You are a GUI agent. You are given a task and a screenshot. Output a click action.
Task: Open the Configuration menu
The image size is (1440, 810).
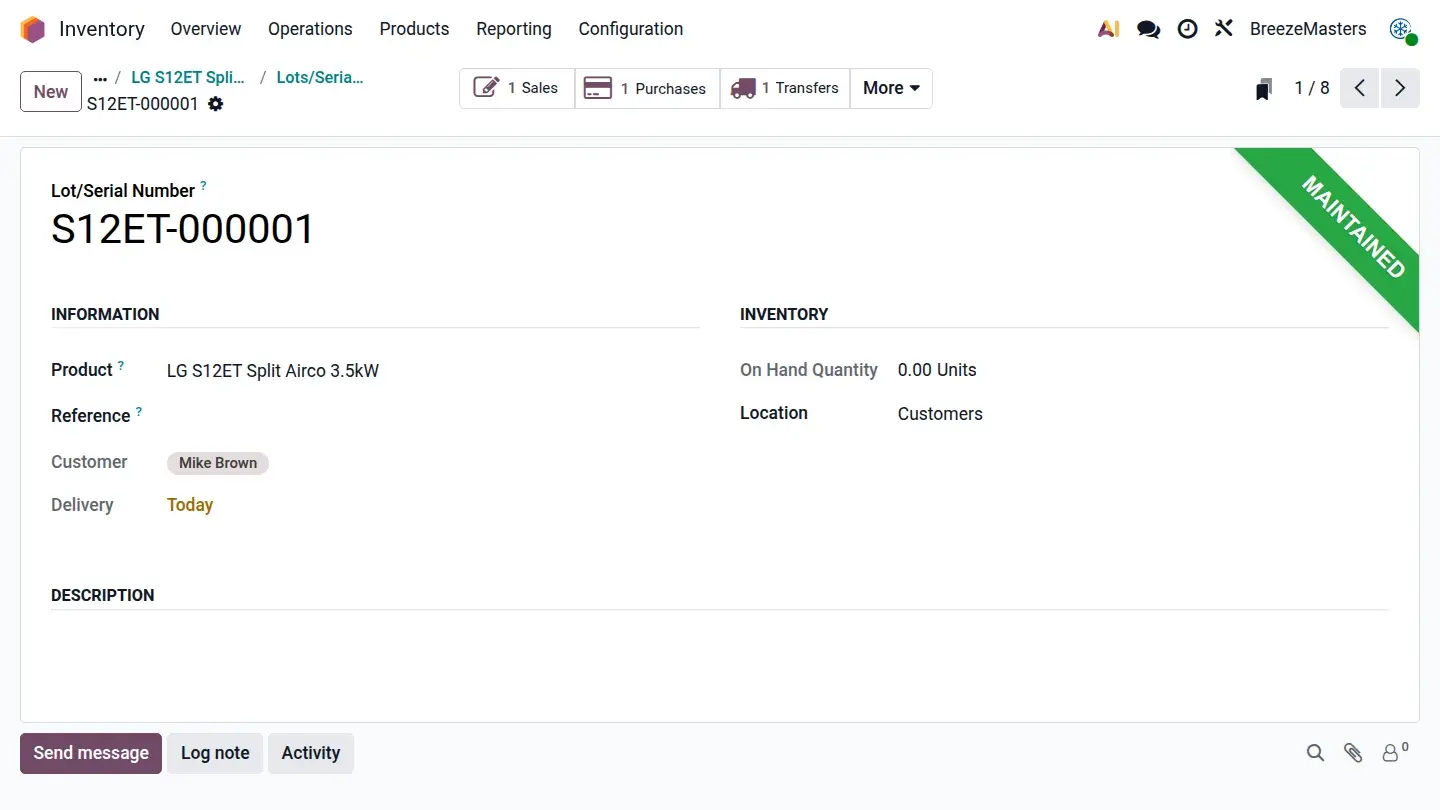(630, 29)
